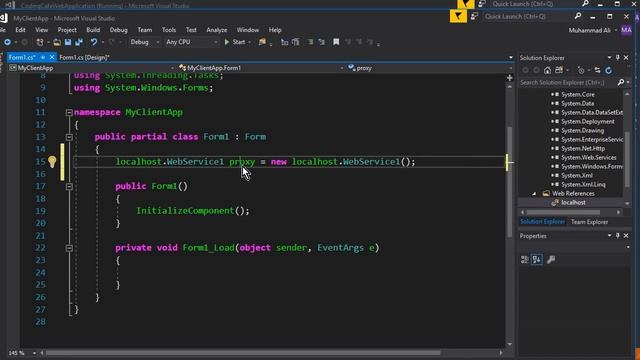Open the Build menu
The width and height of the screenshot is (640, 360).
pyautogui.click(x=93, y=30)
